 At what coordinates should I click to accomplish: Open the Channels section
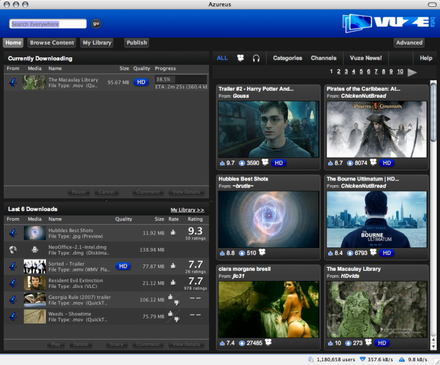click(323, 58)
